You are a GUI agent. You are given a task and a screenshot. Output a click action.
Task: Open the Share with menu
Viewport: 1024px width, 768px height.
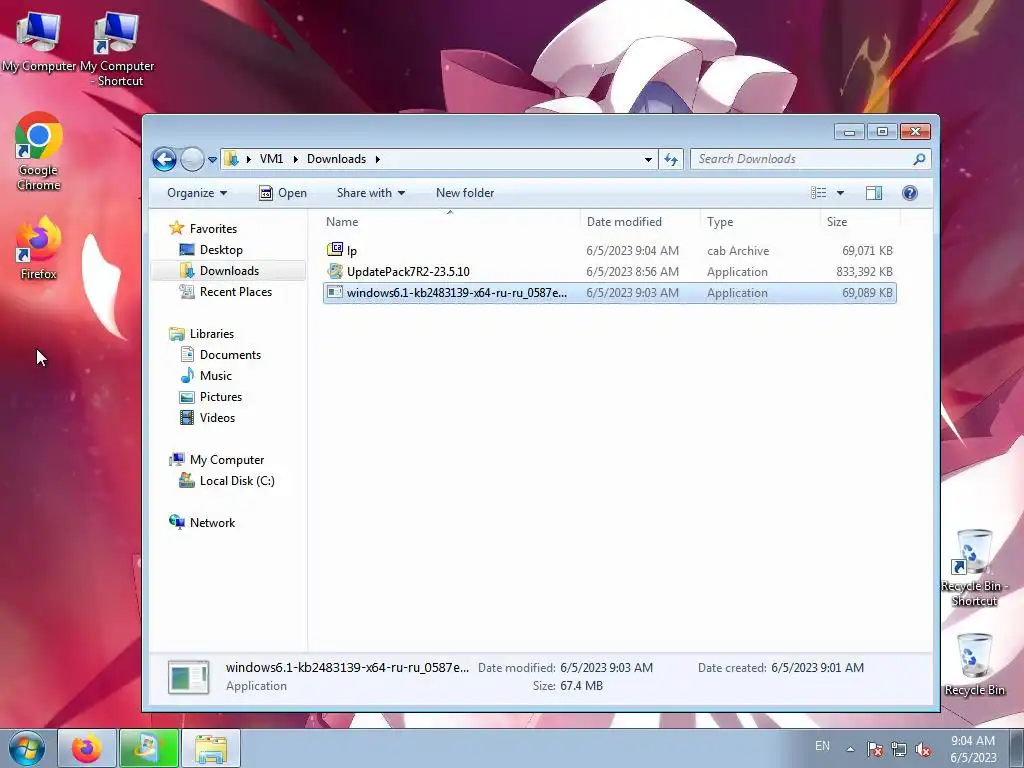[370, 193]
